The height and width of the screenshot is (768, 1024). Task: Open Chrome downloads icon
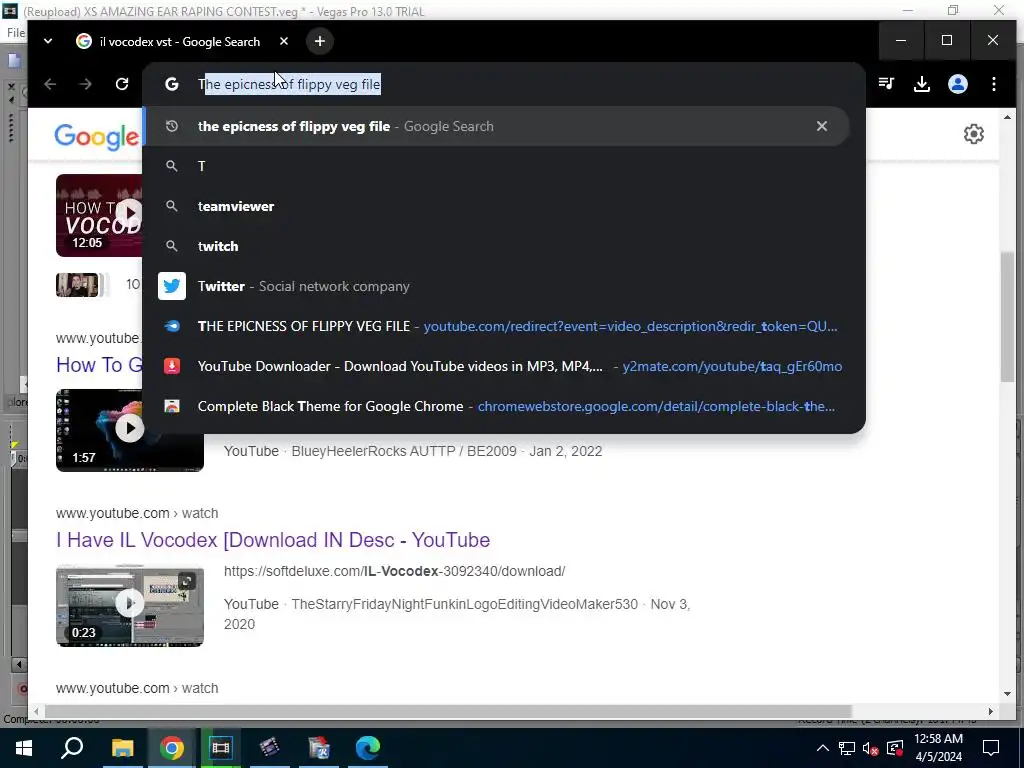click(921, 84)
